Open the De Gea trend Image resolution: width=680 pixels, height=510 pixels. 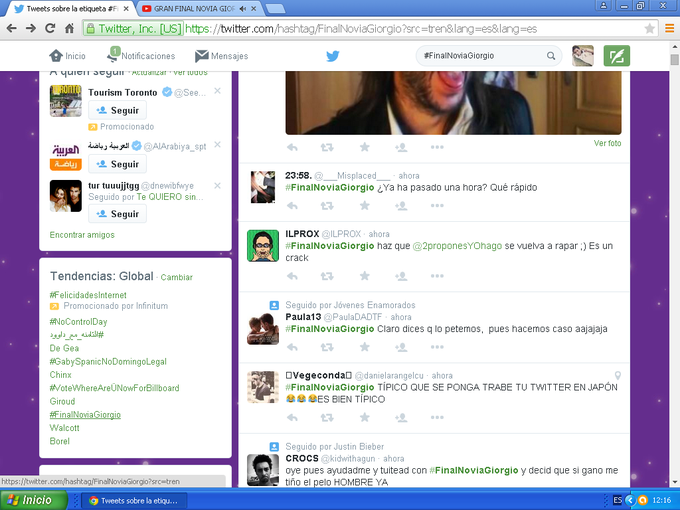64,348
